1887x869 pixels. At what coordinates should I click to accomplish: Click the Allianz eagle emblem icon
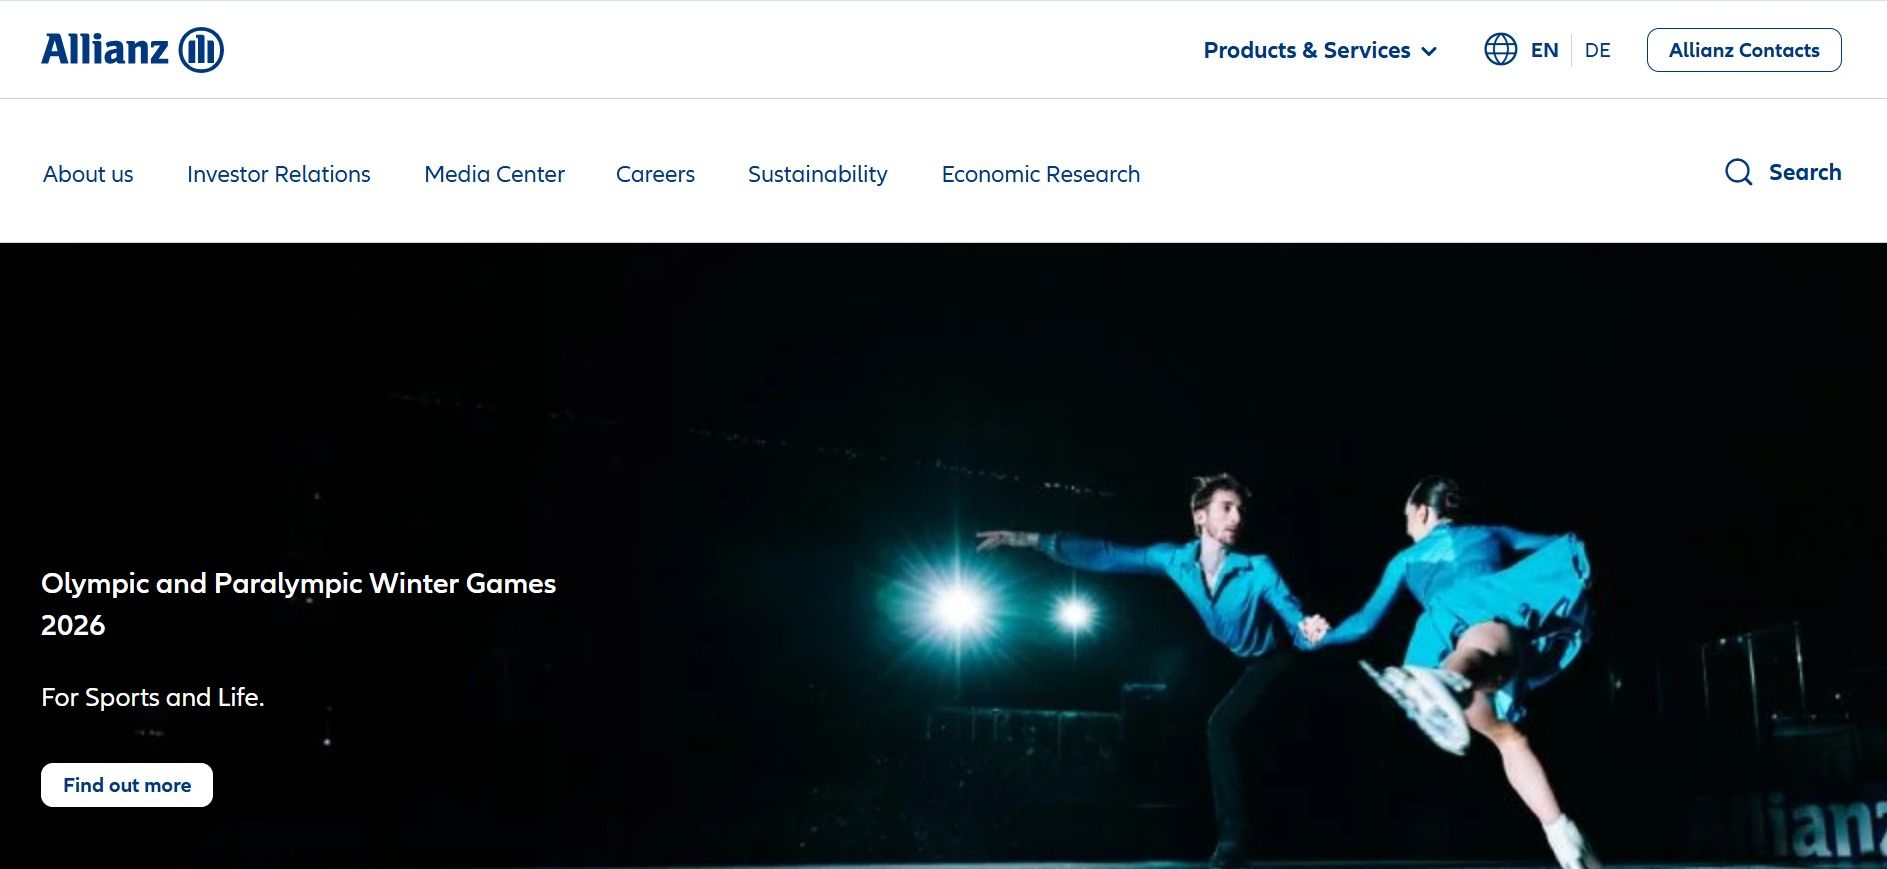[x=201, y=50]
